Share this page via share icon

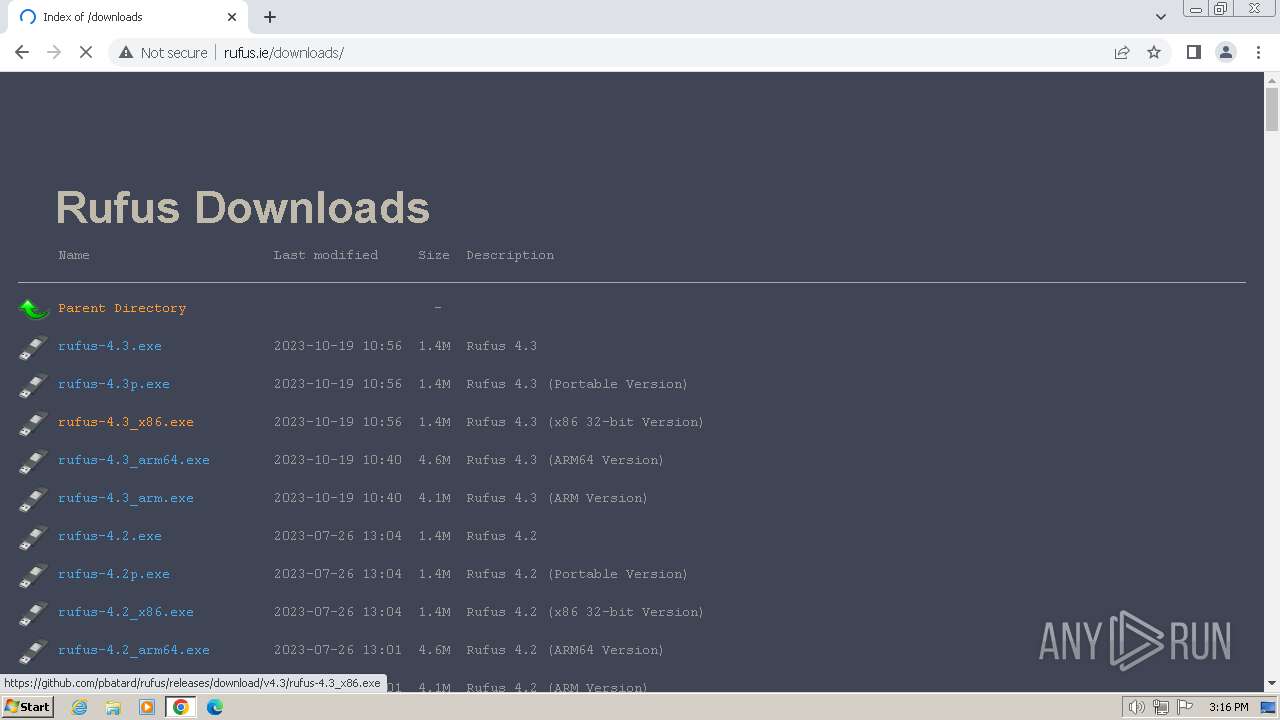(x=1122, y=52)
